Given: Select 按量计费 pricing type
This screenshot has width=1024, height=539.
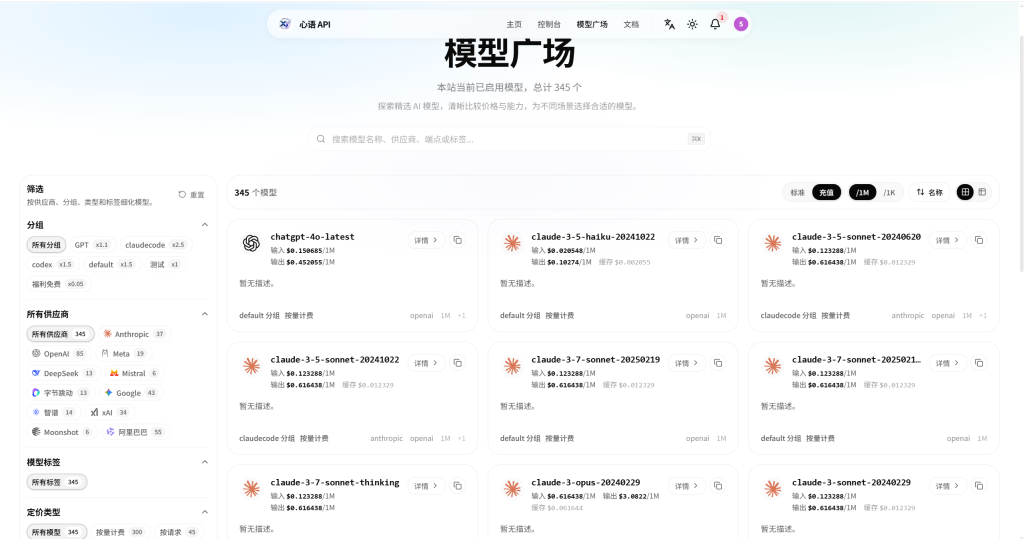Looking at the screenshot, I should pos(120,532).
